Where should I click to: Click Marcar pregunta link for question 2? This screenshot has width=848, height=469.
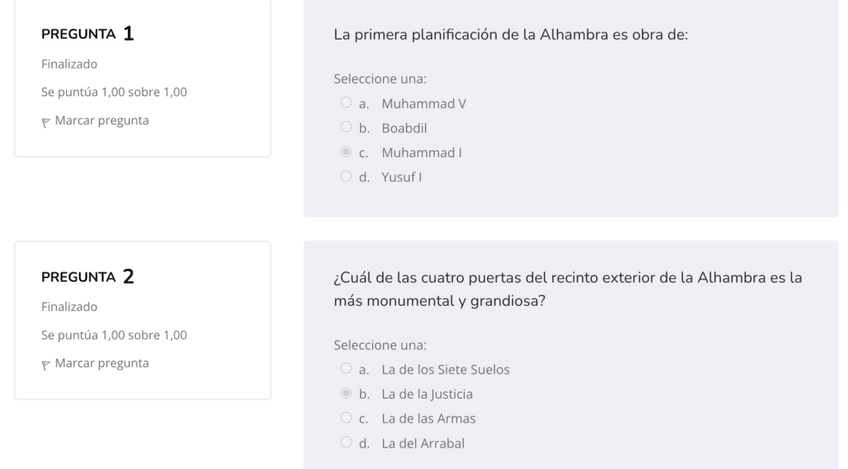tap(102, 363)
